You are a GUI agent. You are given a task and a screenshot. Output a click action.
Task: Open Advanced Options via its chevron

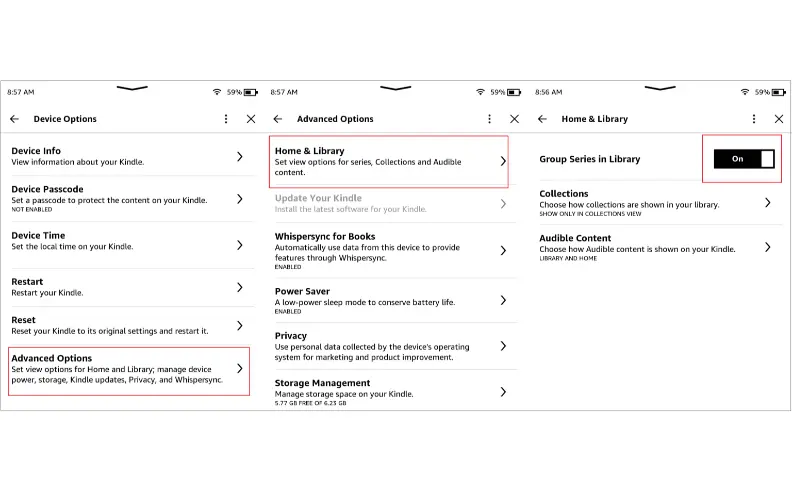coord(240,369)
